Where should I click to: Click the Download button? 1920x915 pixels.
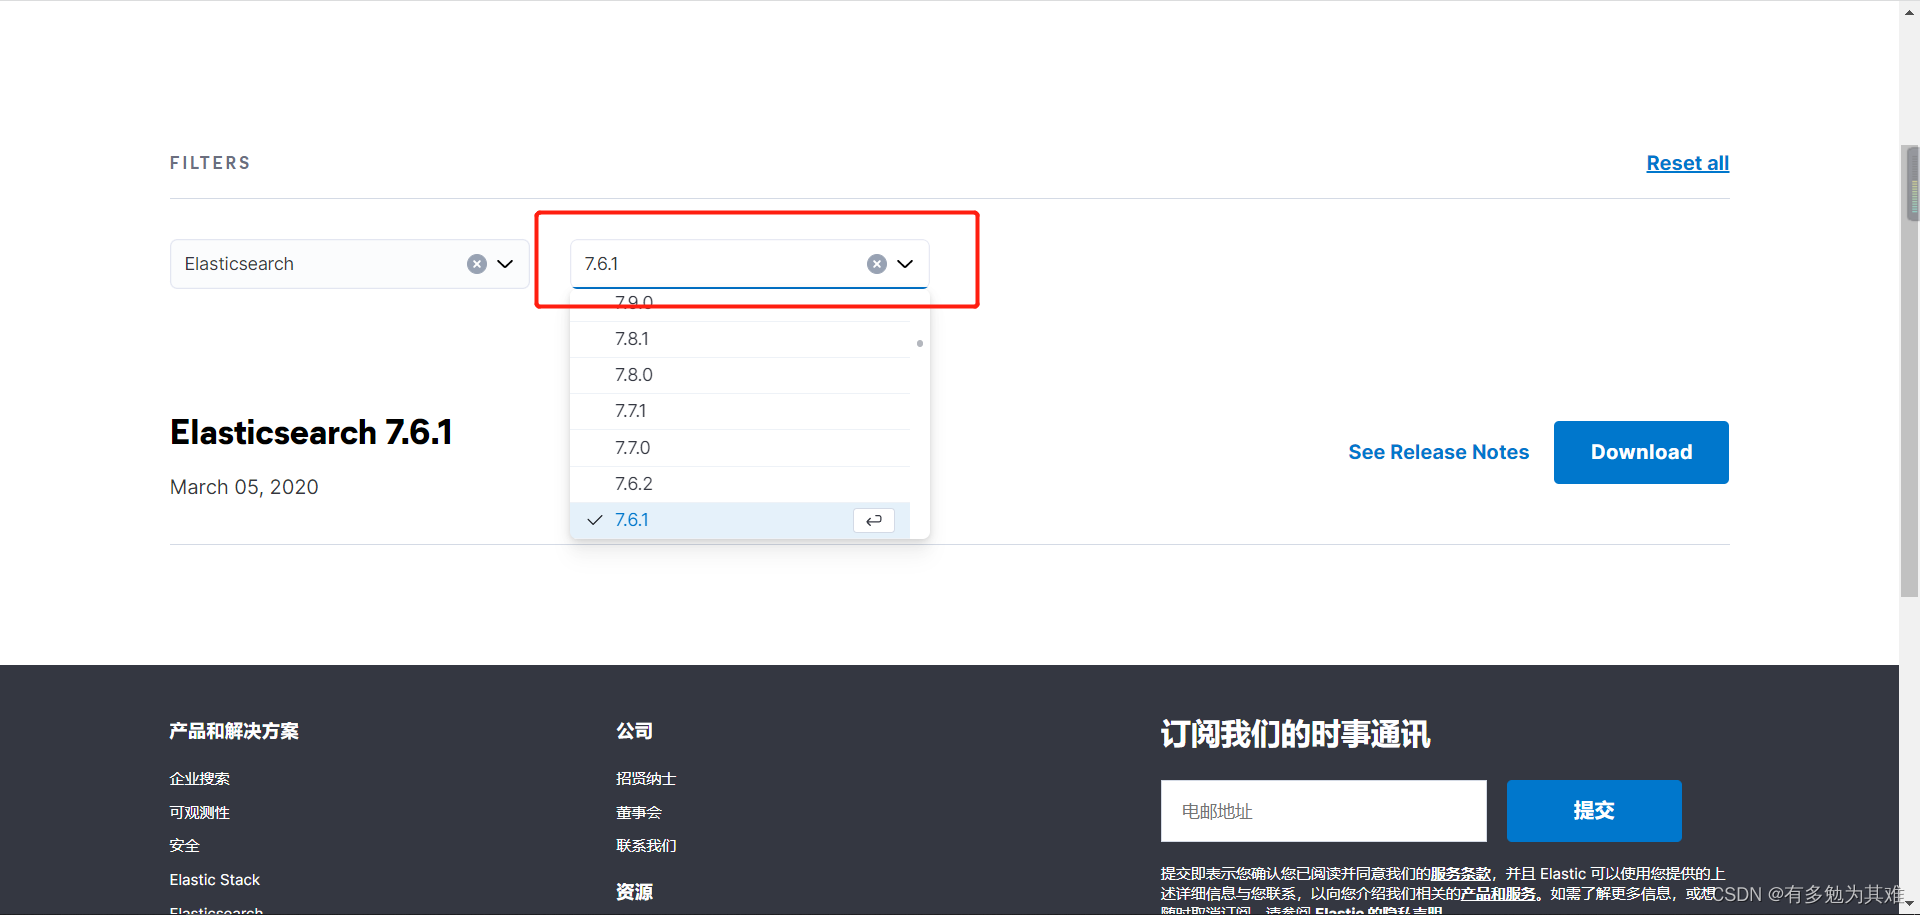click(1640, 451)
